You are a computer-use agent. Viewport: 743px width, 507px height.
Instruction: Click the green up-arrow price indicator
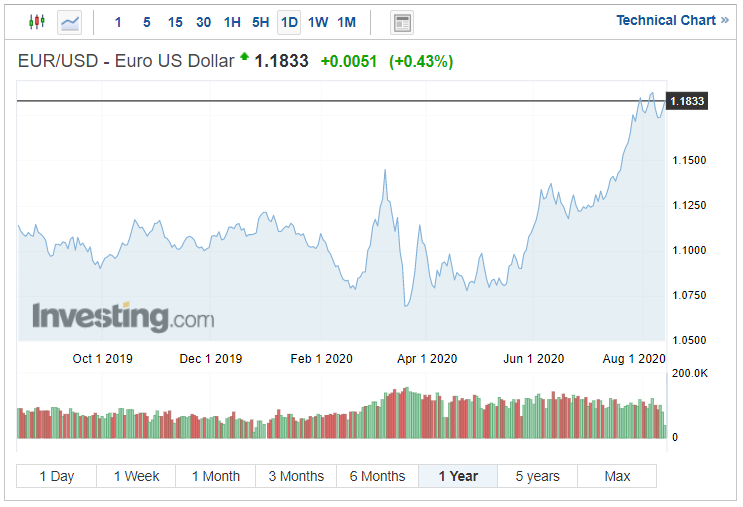pos(244,59)
